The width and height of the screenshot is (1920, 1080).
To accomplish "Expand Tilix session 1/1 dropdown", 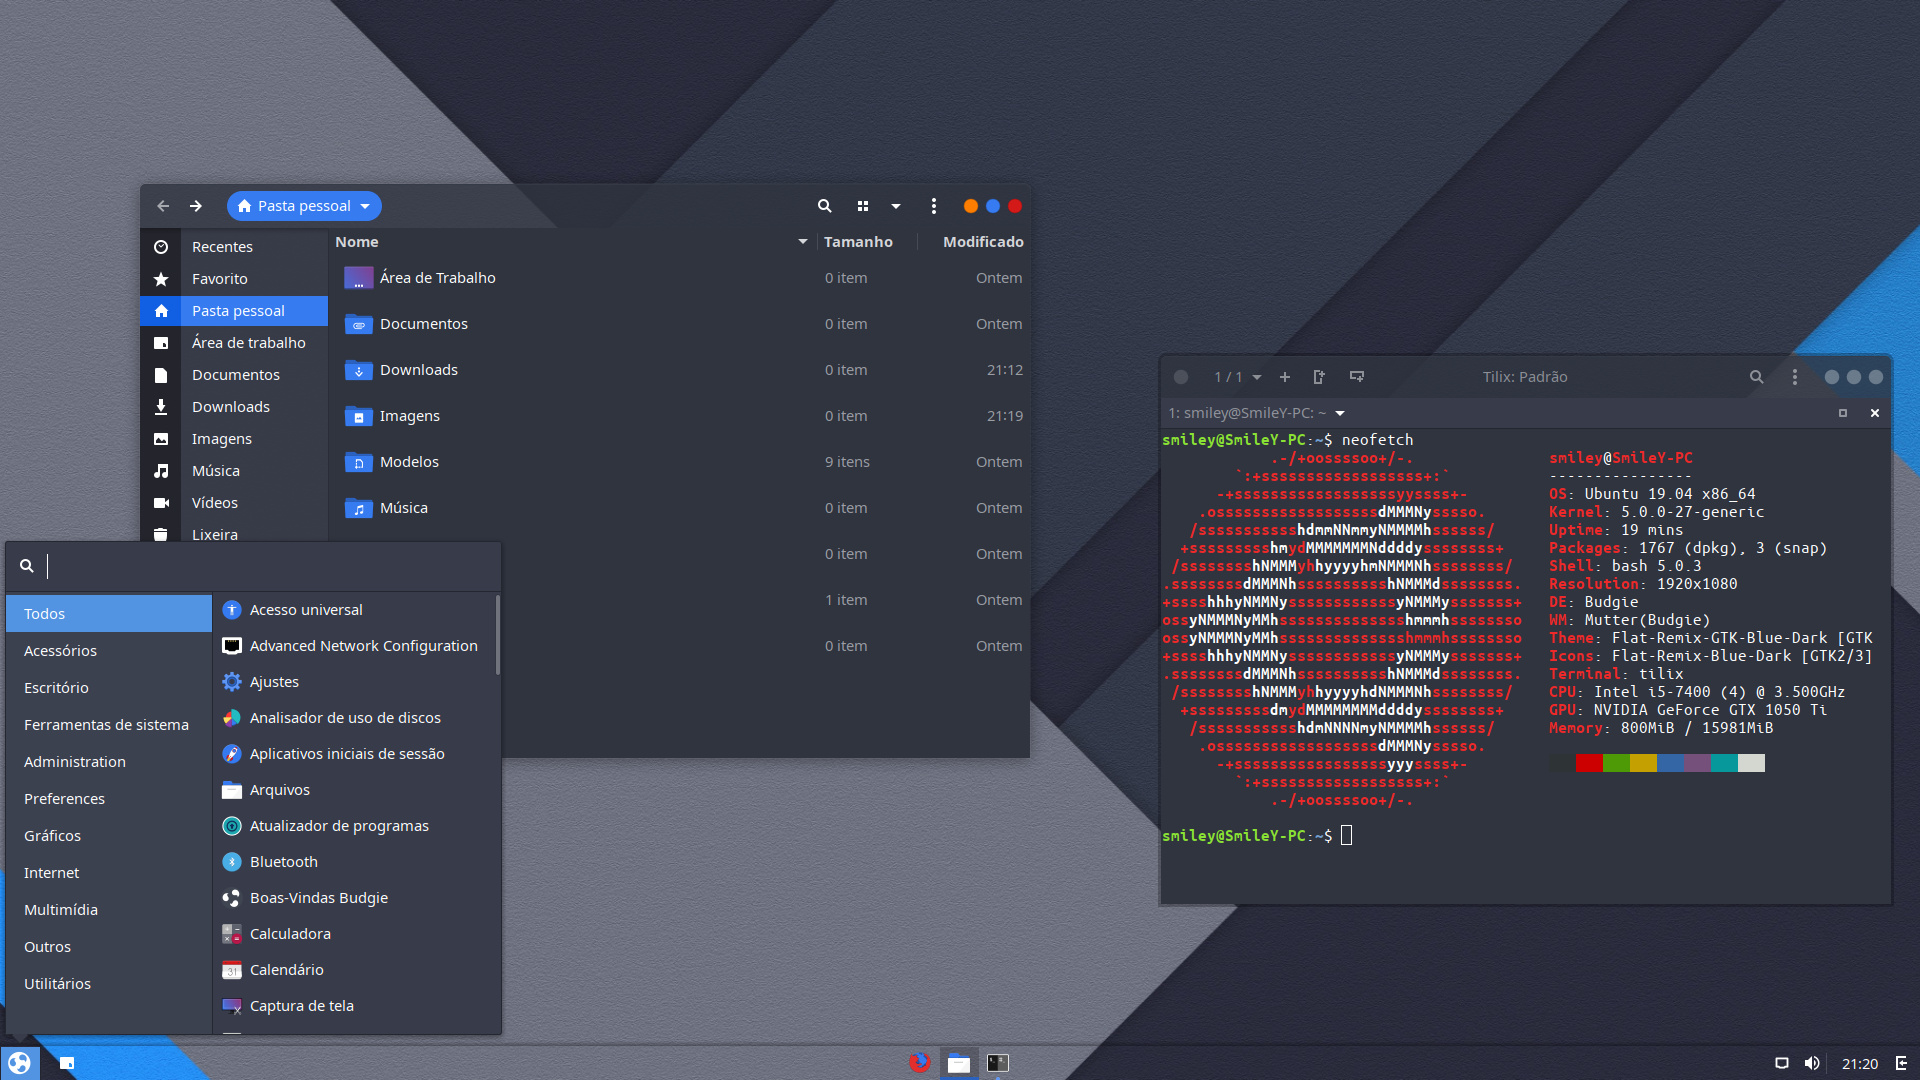I will (x=1257, y=377).
